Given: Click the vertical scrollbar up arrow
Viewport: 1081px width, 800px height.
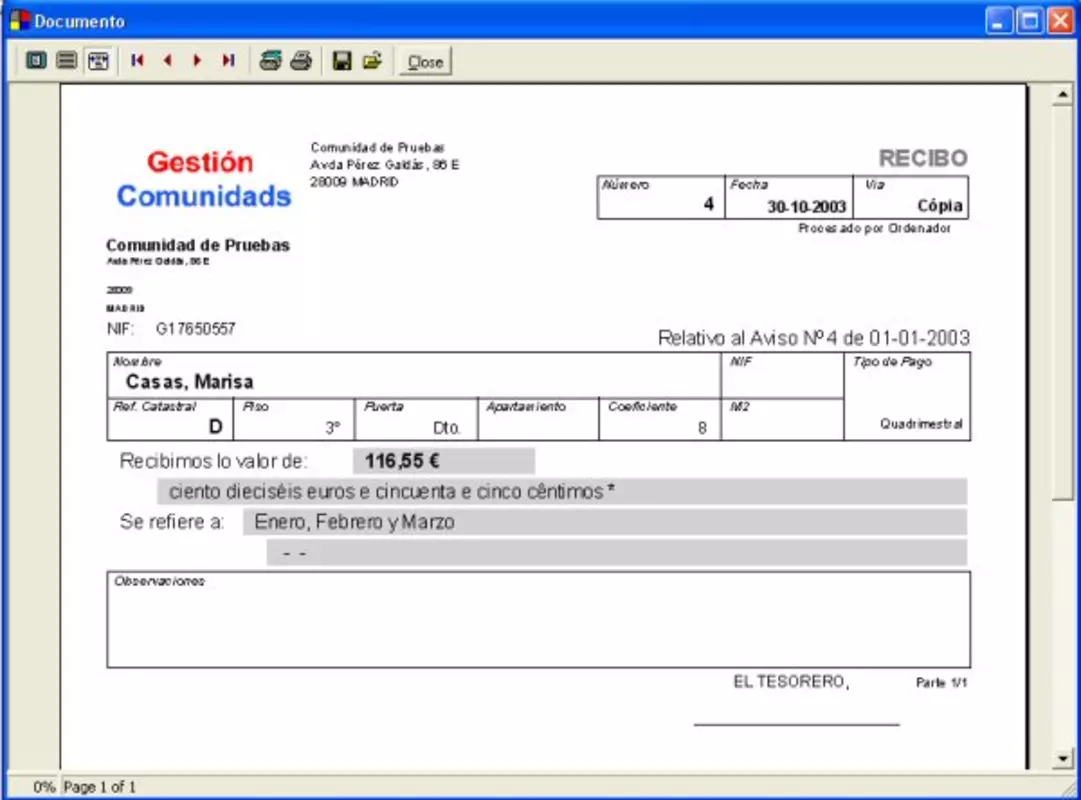Looking at the screenshot, I should pyautogui.click(x=1062, y=94).
